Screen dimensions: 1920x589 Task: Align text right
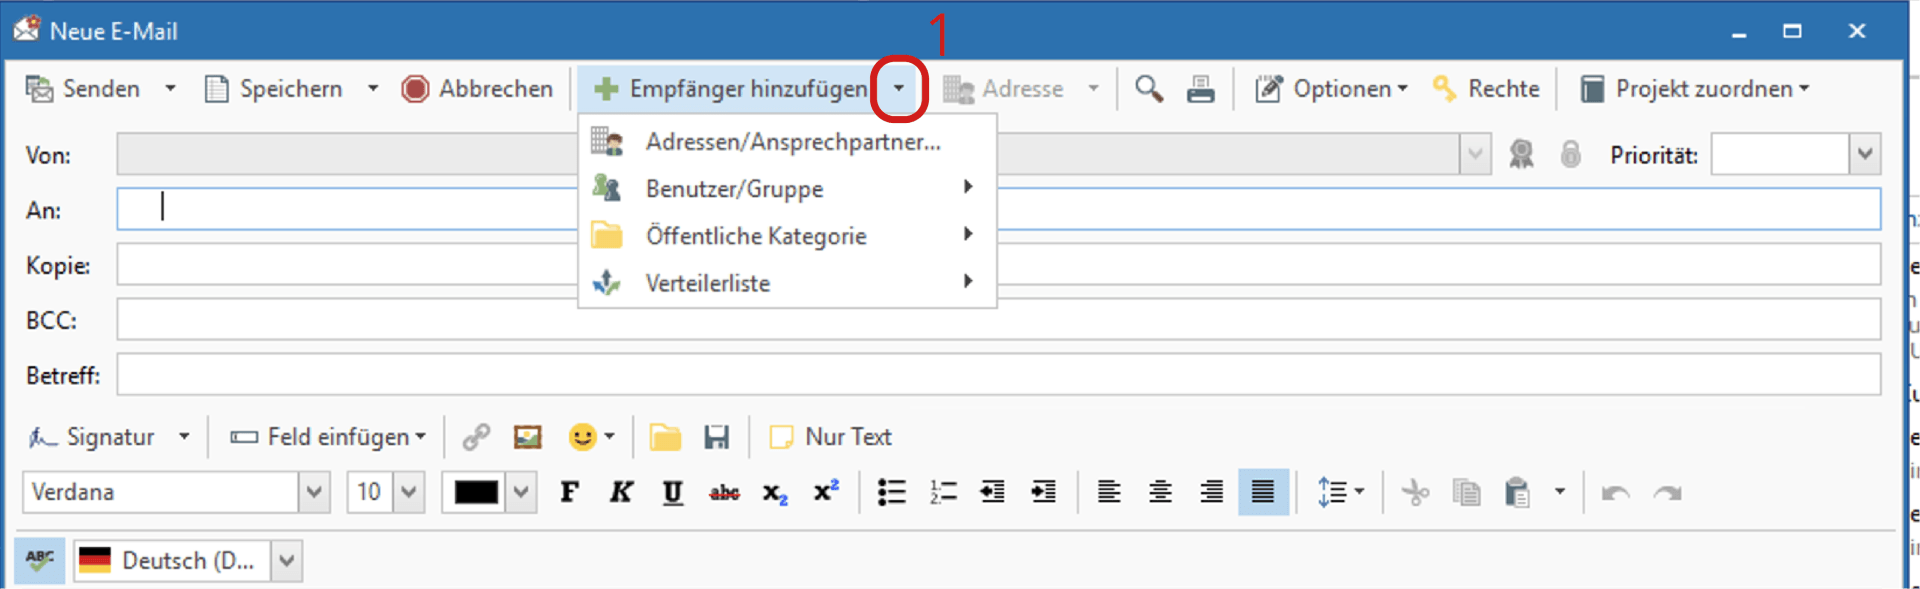[x=1211, y=492]
